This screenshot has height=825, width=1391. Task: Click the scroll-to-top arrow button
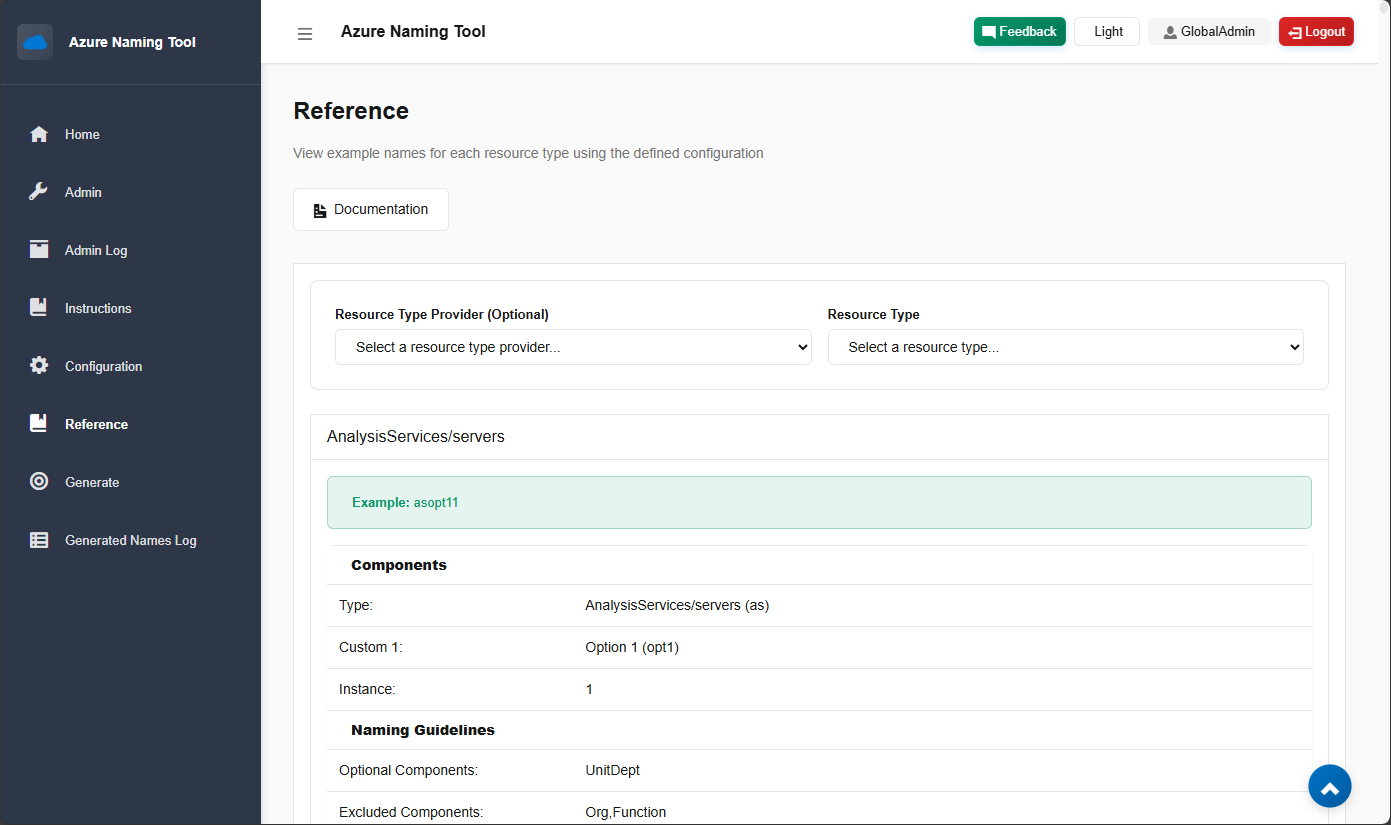1330,786
